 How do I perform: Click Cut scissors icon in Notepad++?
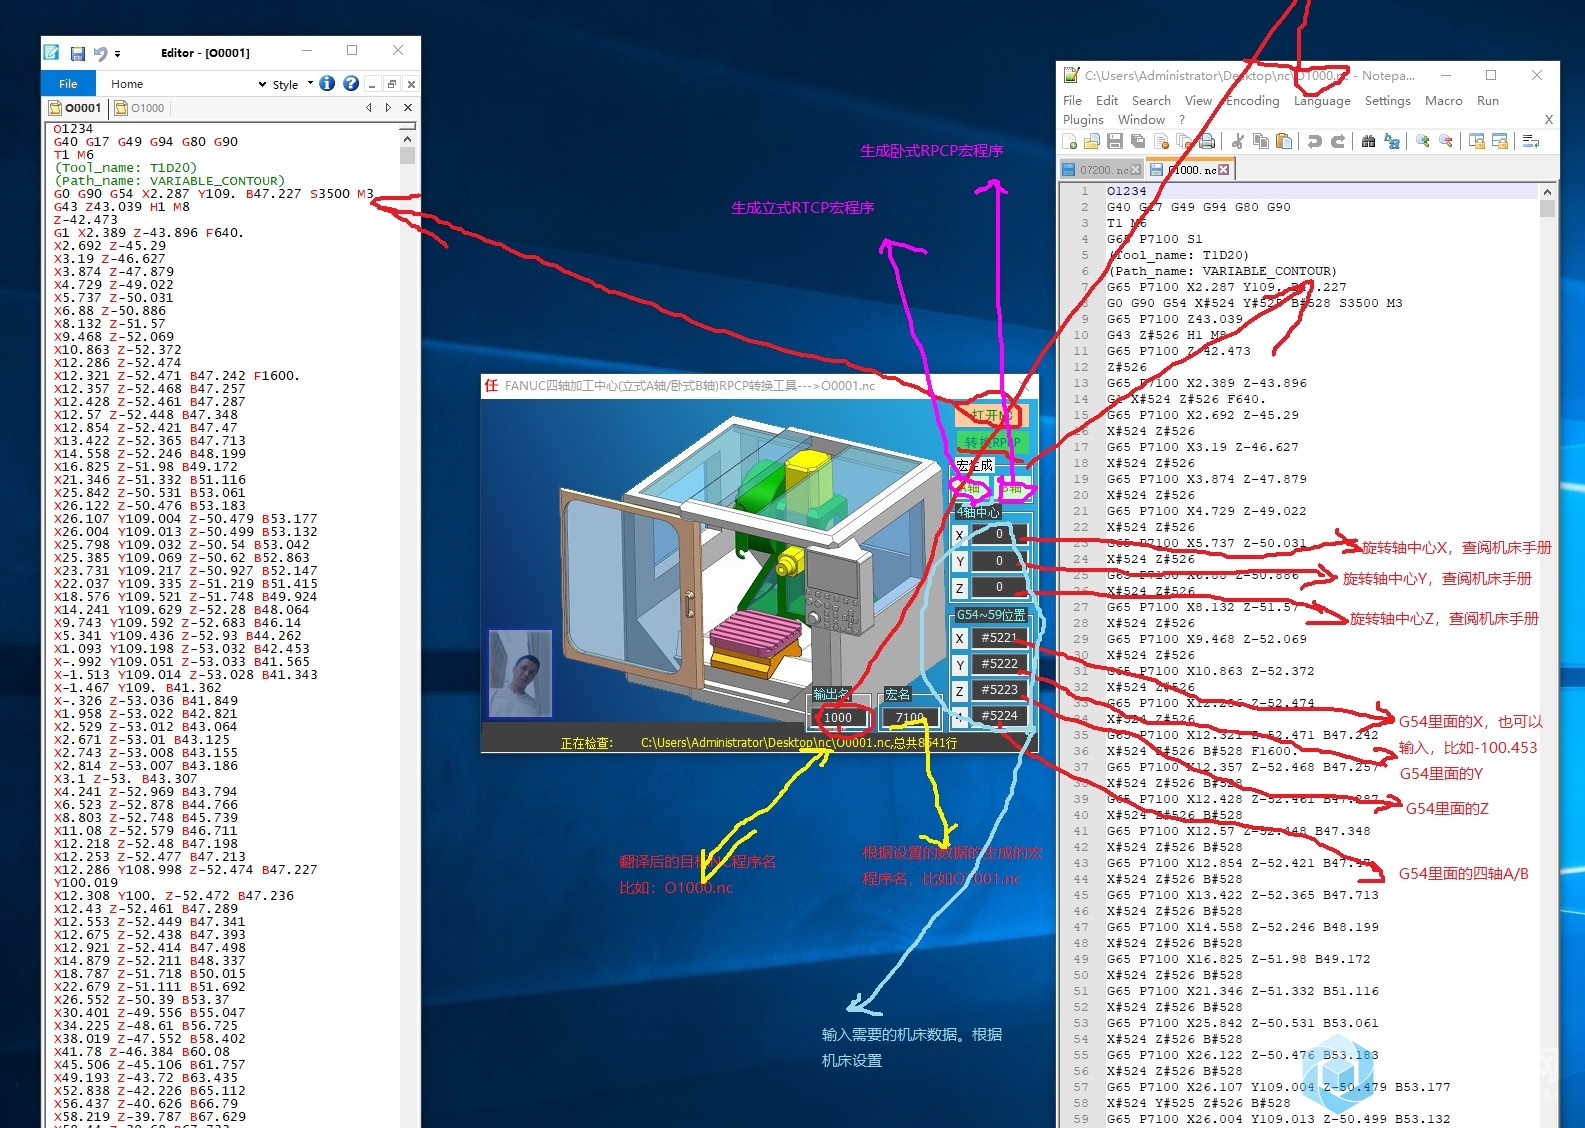(x=1238, y=142)
